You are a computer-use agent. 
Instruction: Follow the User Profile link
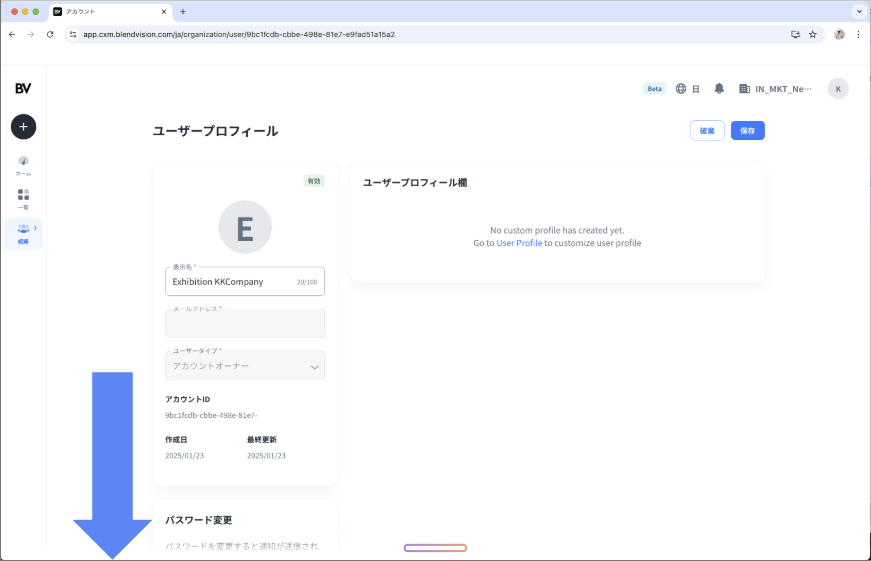[519, 243]
